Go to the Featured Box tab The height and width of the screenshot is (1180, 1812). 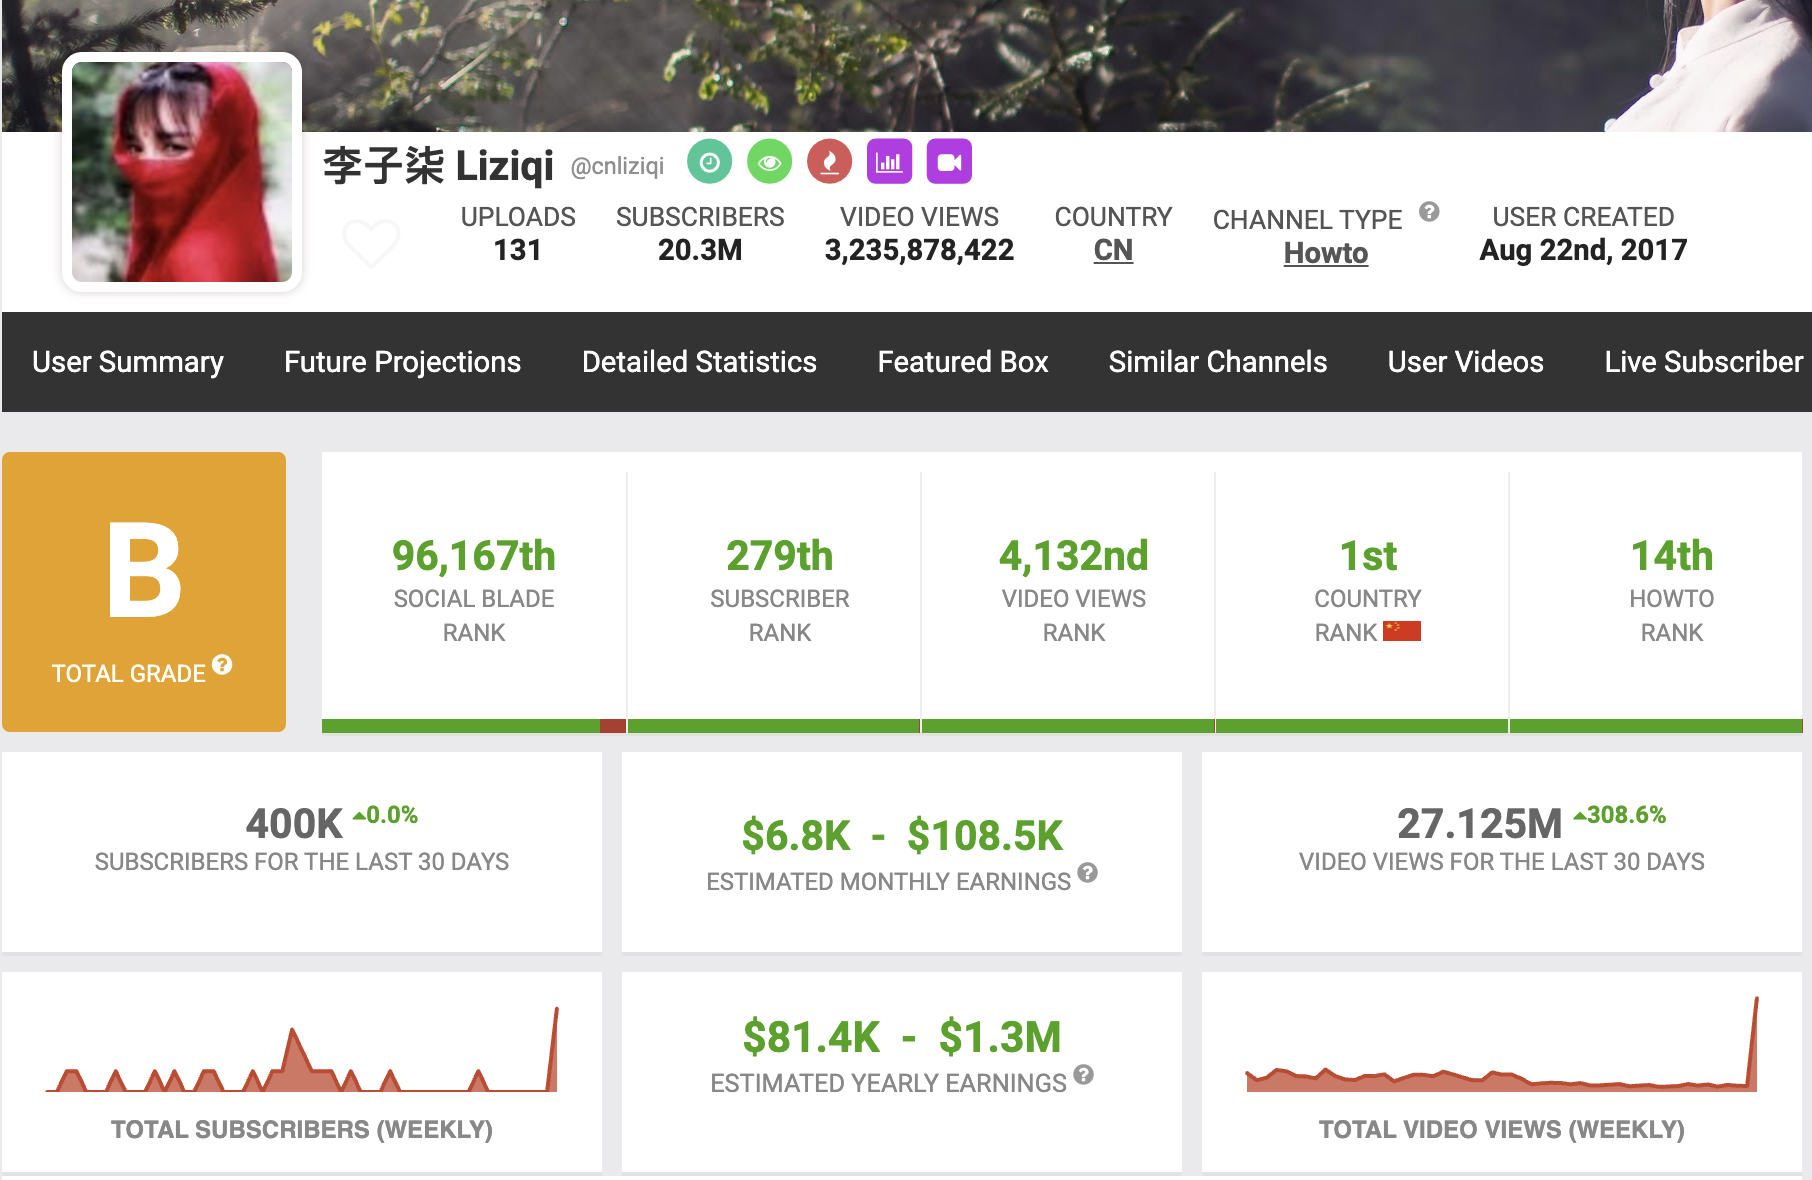[x=963, y=362]
